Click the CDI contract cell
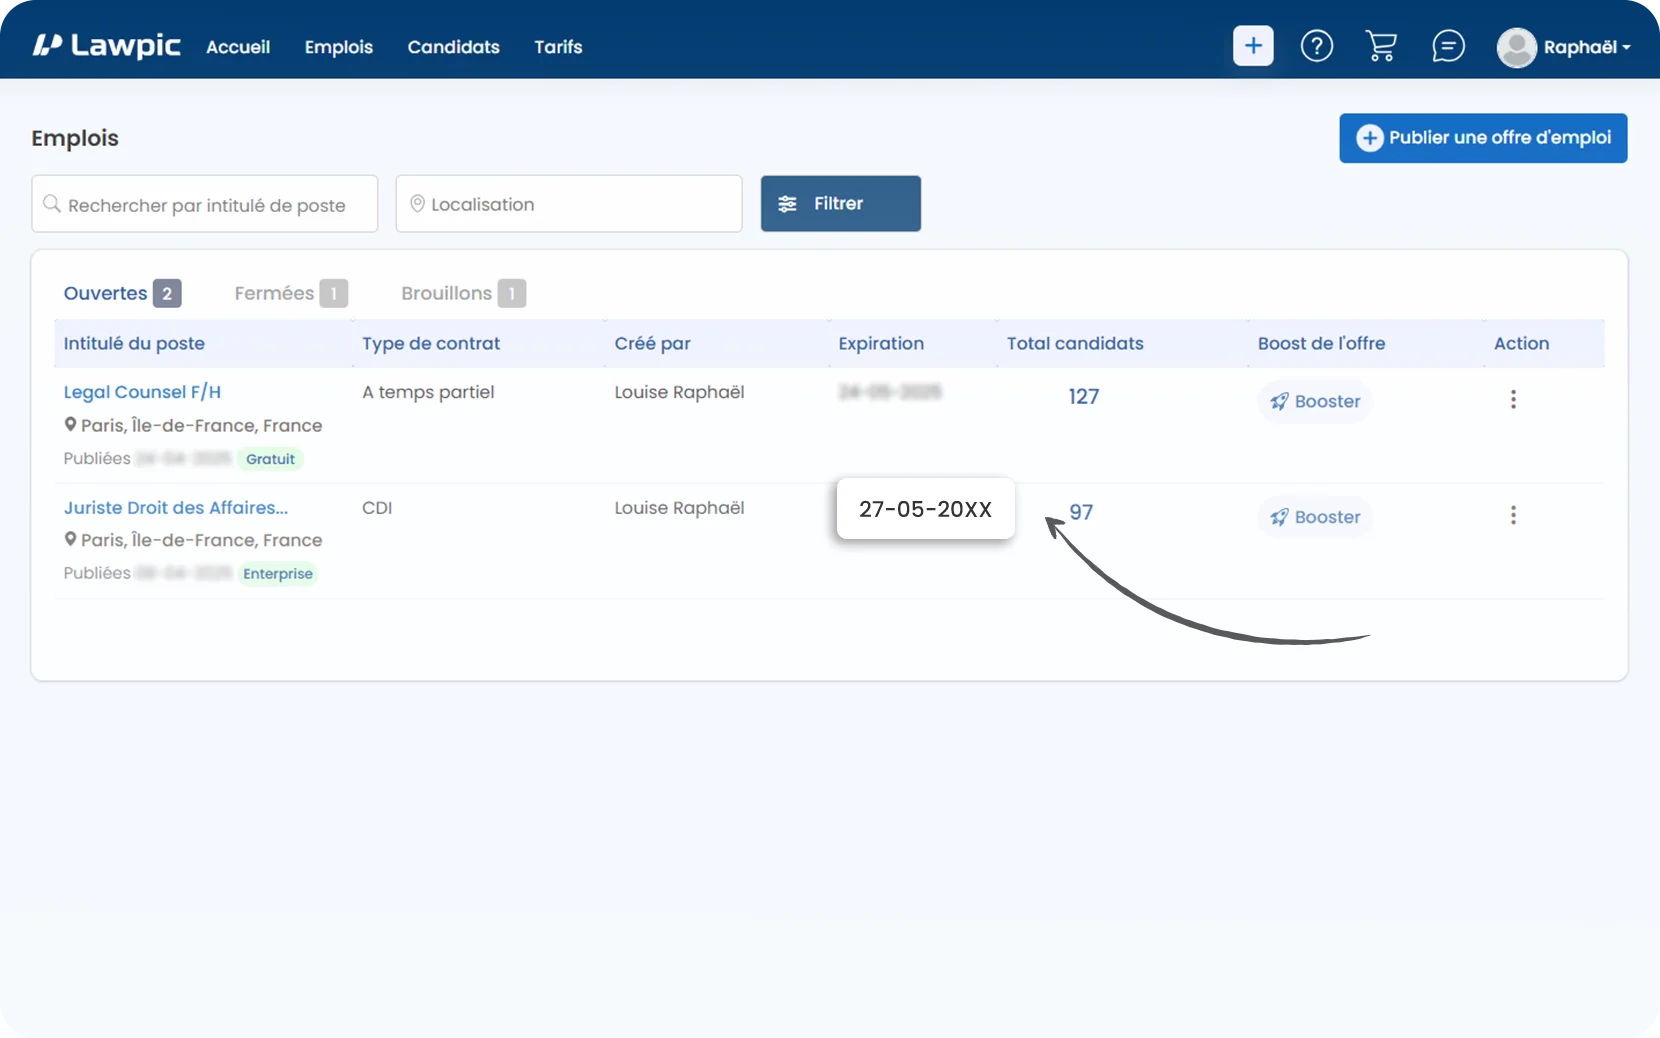The width and height of the screenshot is (1660, 1038). point(377,508)
